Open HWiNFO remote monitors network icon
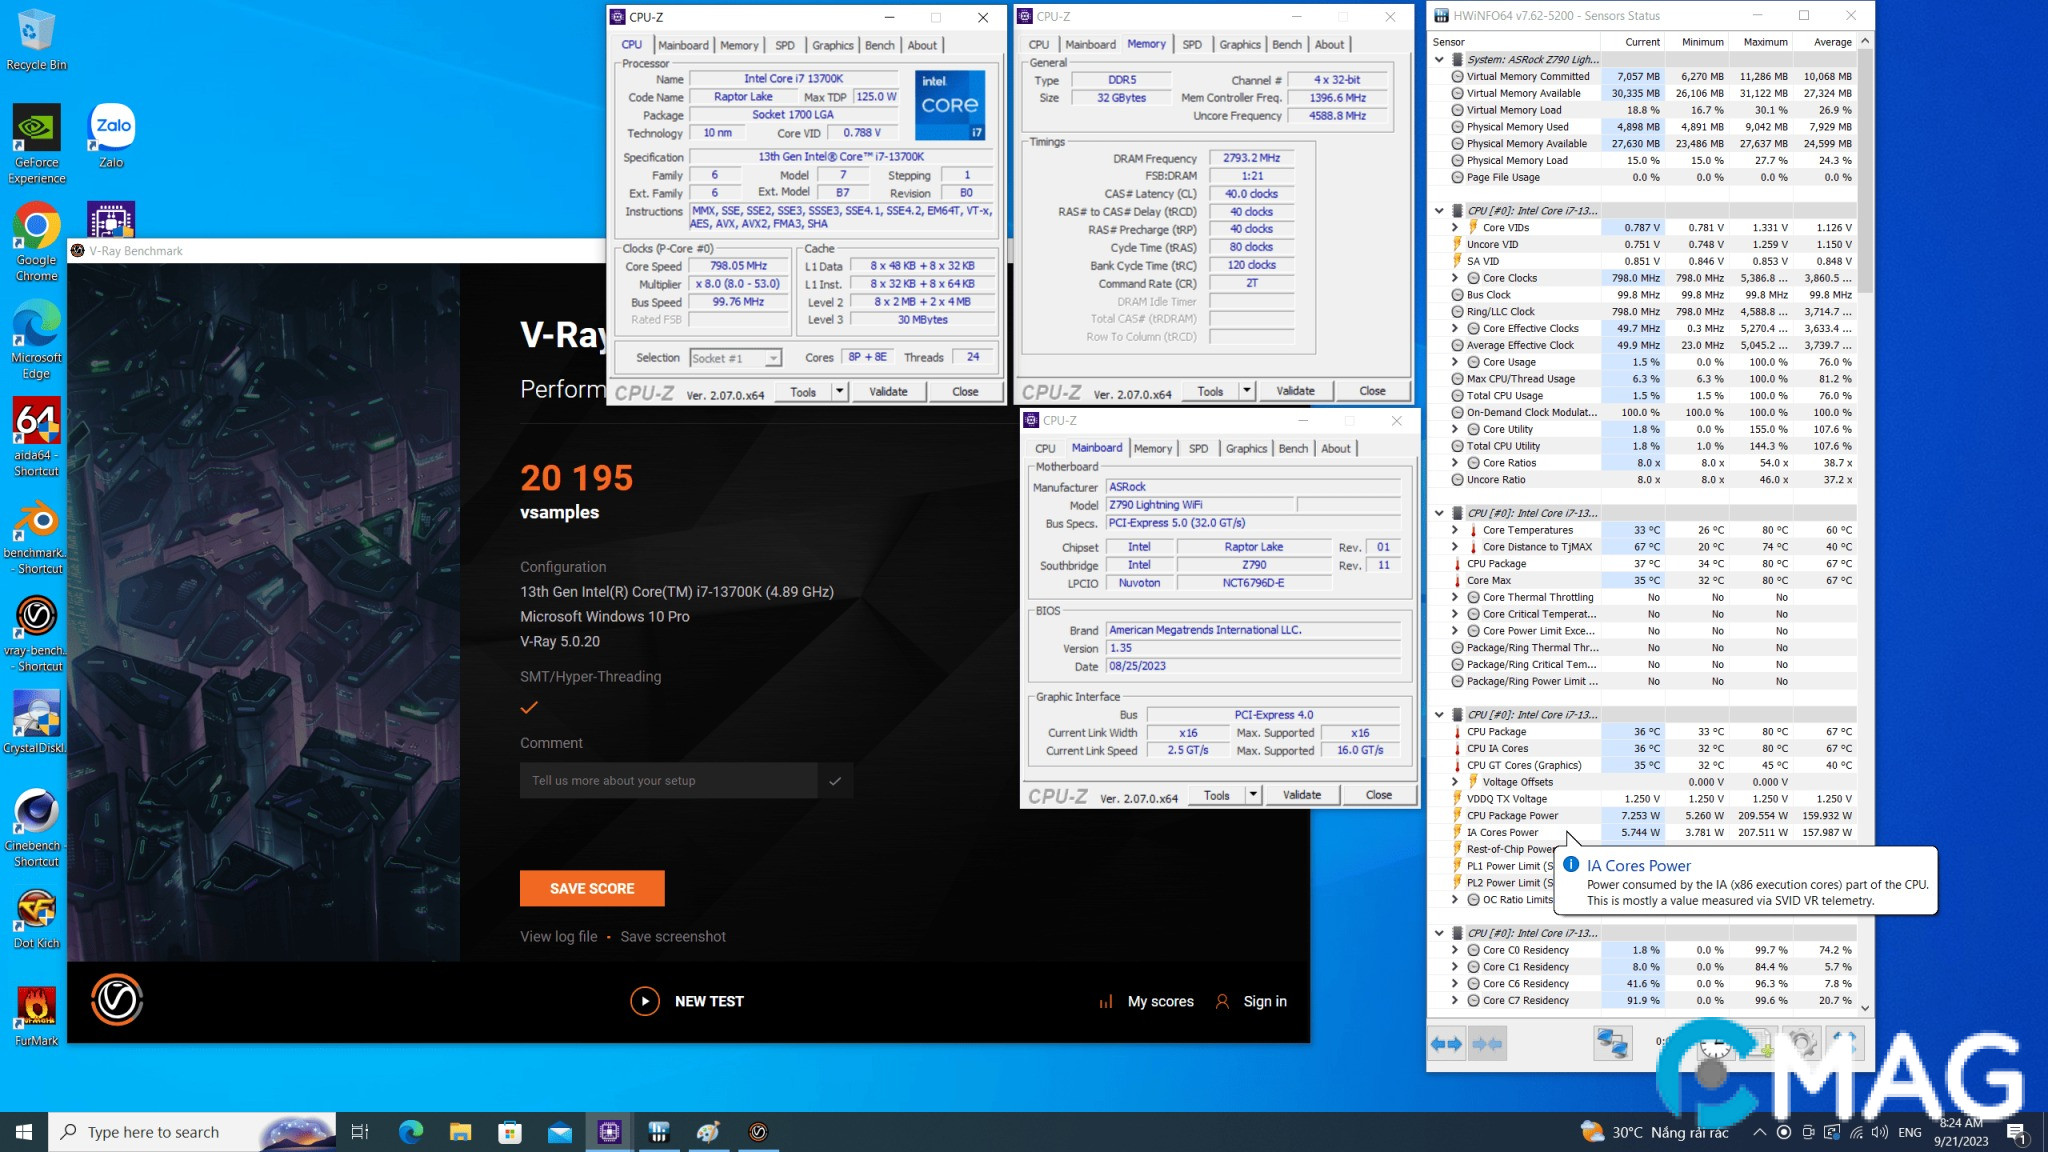2048x1152 pixels. point(1612,1044)
